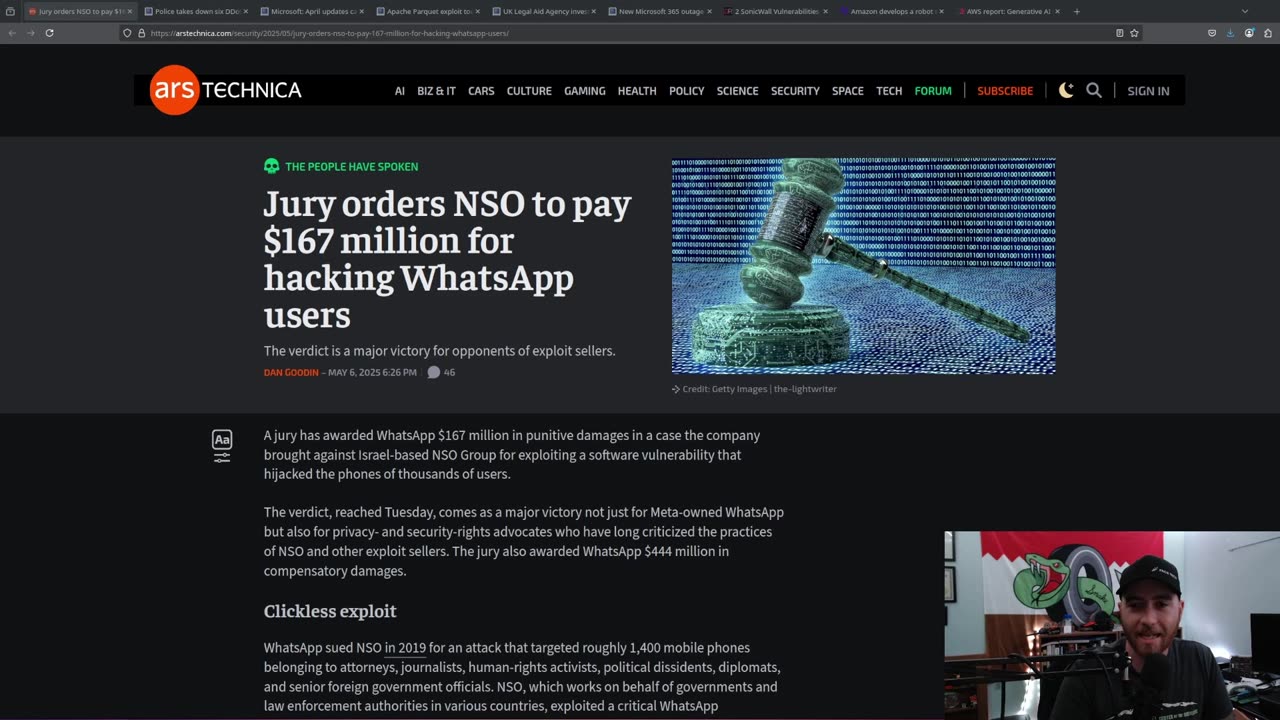Viewport: 1280px width, 720px height.
Task: Click the address bar URL field
Action: tap(630, 33)
